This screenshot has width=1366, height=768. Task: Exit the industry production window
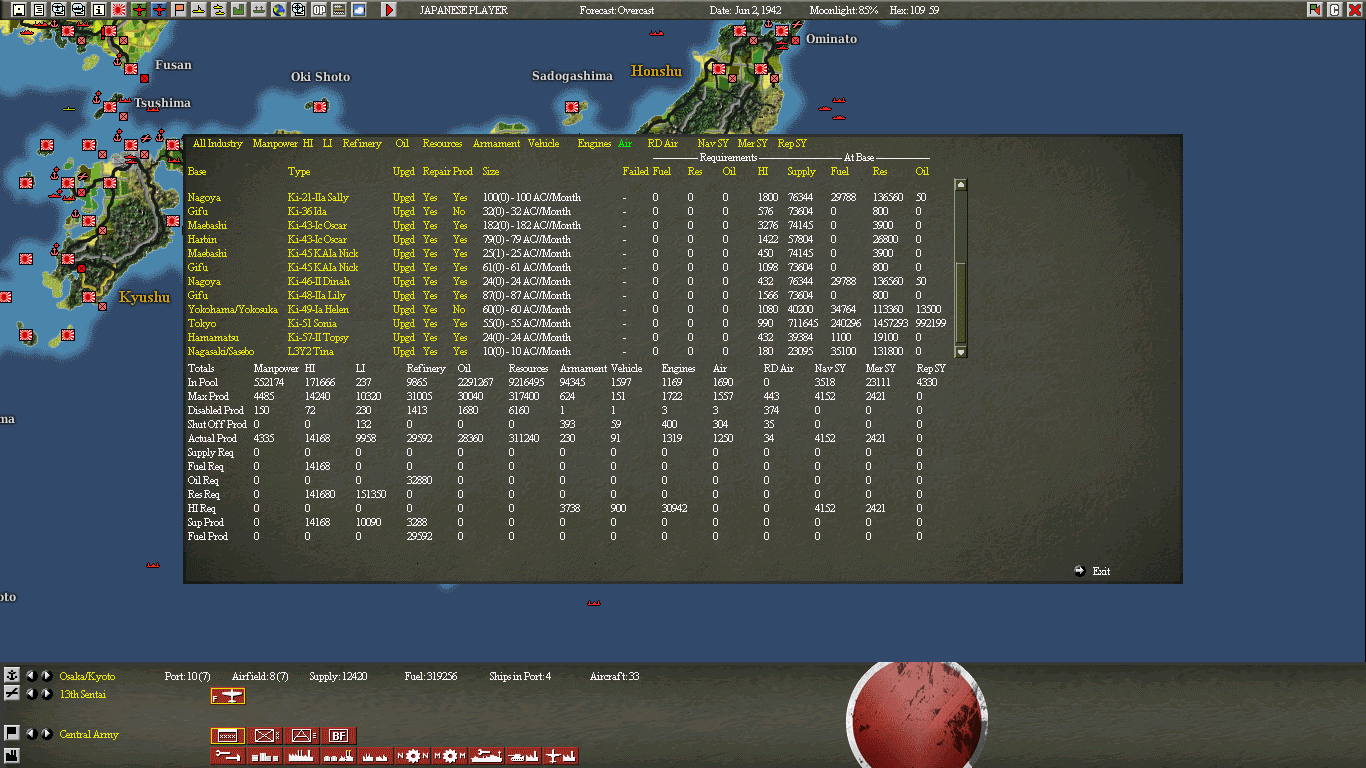point(1093,571)
